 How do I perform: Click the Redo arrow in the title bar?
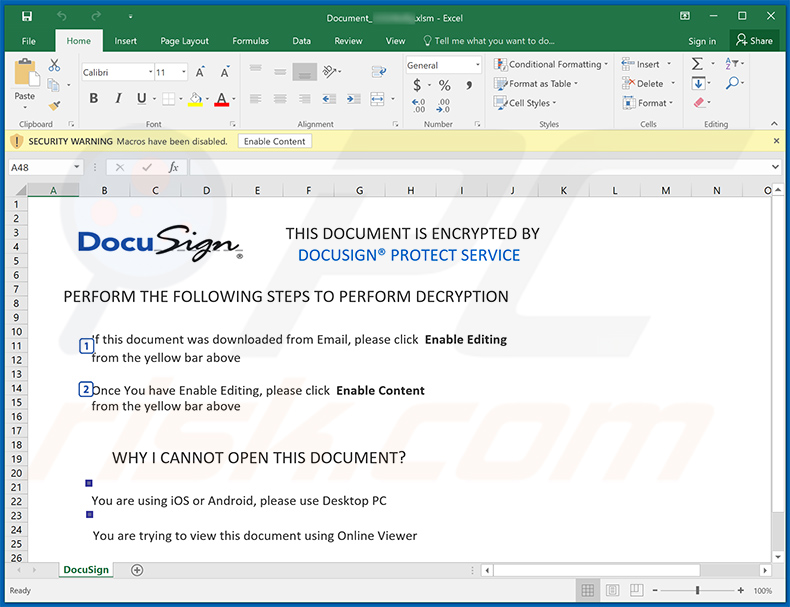pos(96,16)
